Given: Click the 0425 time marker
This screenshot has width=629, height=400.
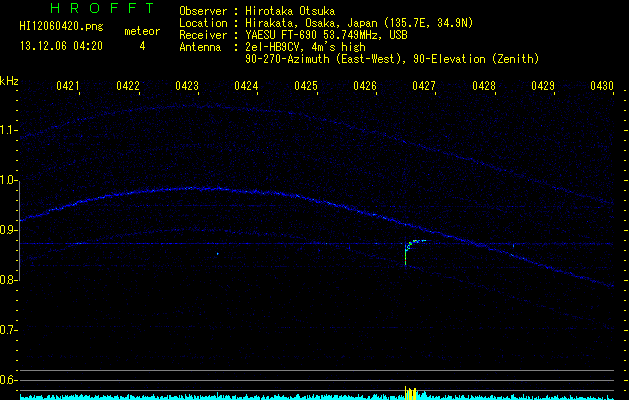Looking at the screenshot, I should (306, 86).
